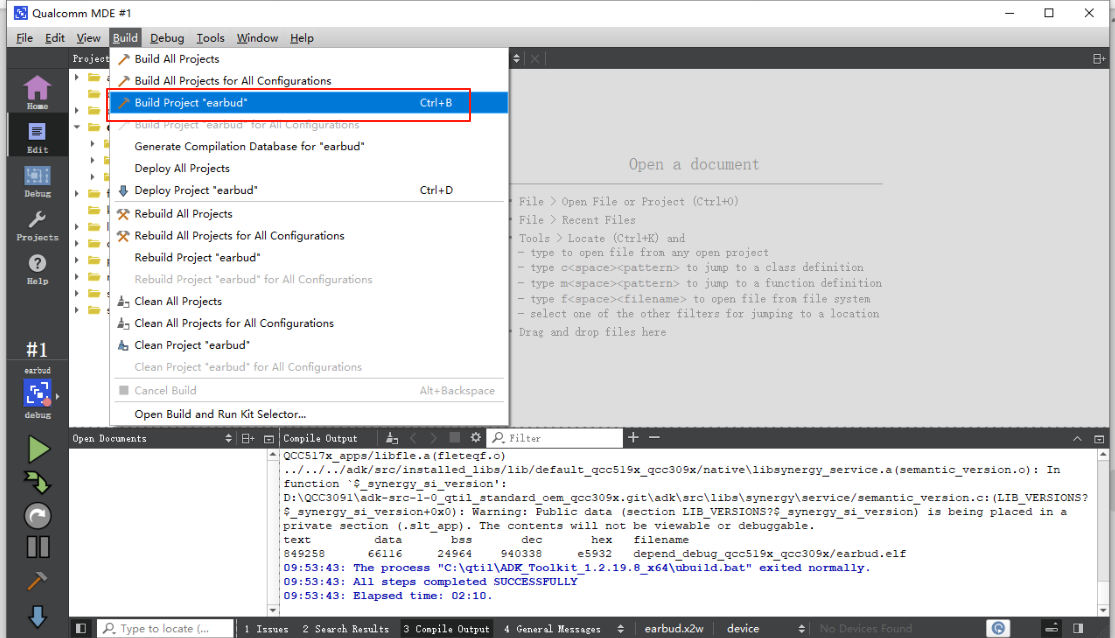Go to the previous item in Compile Output
The width and height of the screenshot is (1115, 638).
click(414, 438)
